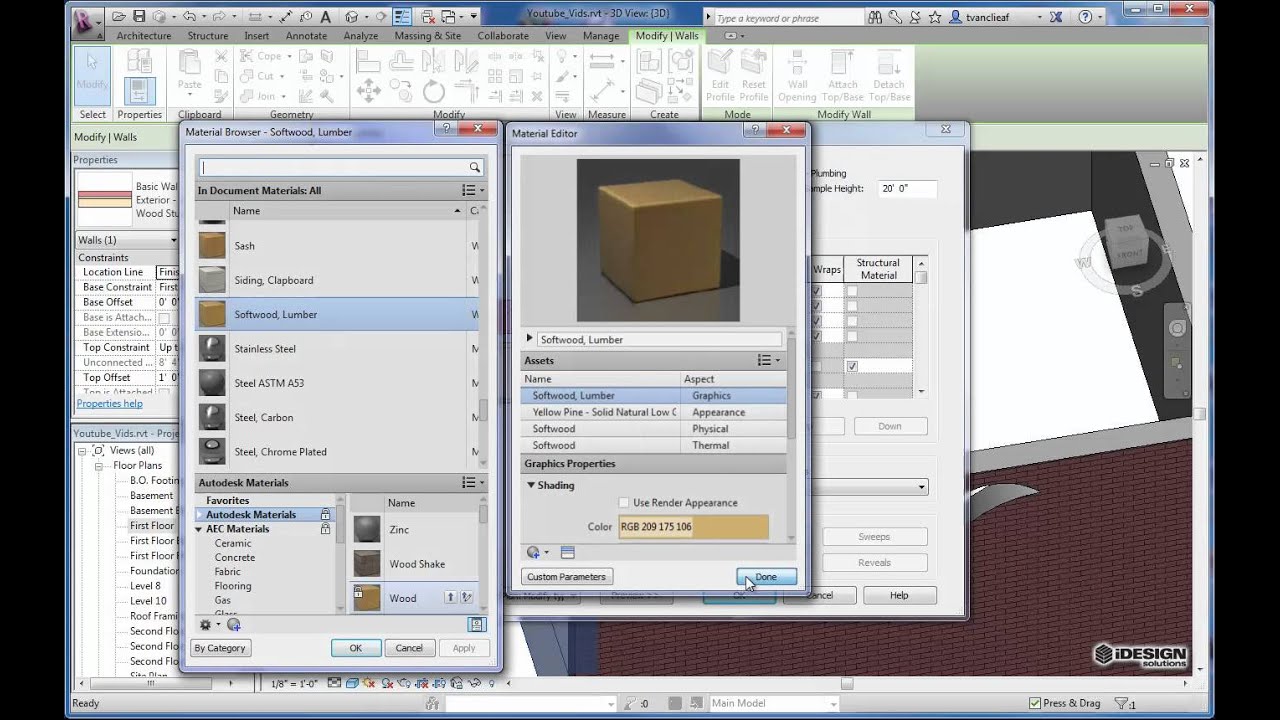Click the Wall Opening icon
The height and width of the screenshot is (720, 1280).
click(797, 75)
